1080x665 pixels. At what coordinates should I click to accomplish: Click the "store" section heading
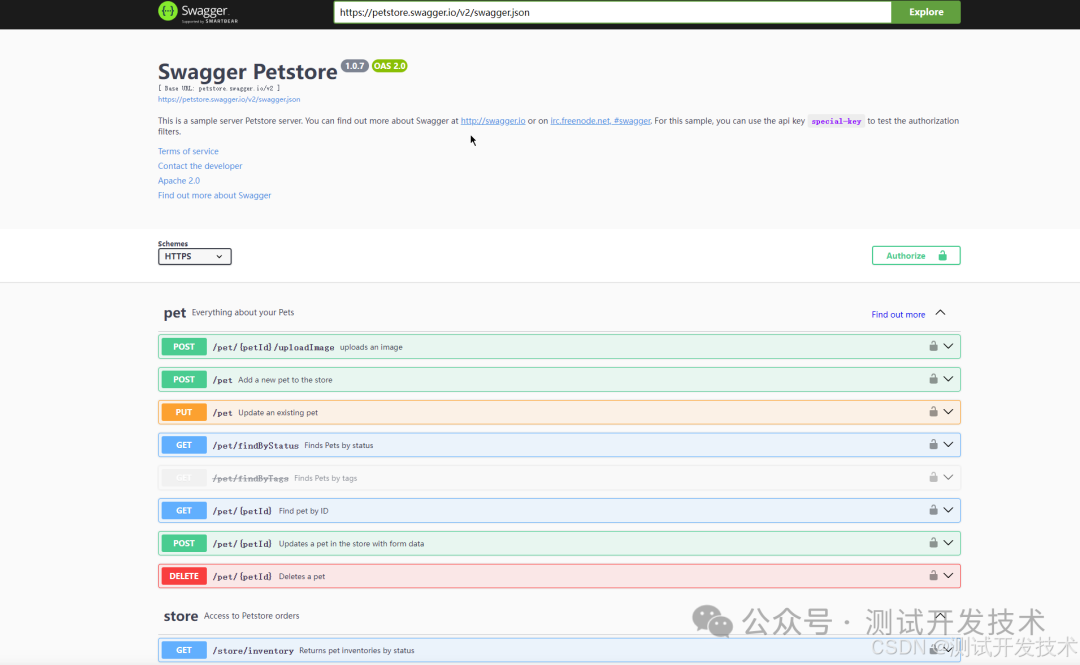(180, 616)
